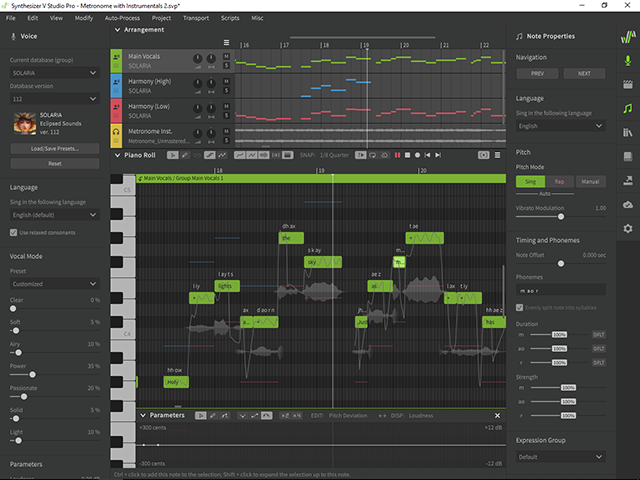Click NEXT navigation button
This screenshot has height=480, width=640.
coord(584,73)
